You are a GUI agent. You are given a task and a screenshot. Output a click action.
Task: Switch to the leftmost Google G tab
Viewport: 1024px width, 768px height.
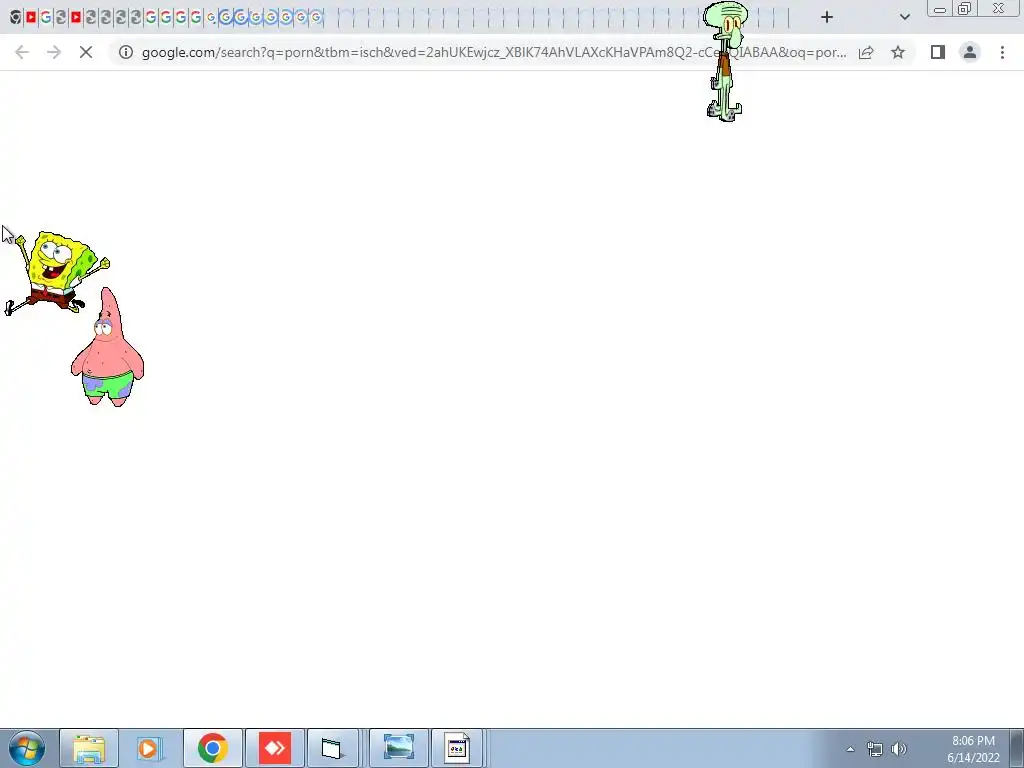click(46, 18)
